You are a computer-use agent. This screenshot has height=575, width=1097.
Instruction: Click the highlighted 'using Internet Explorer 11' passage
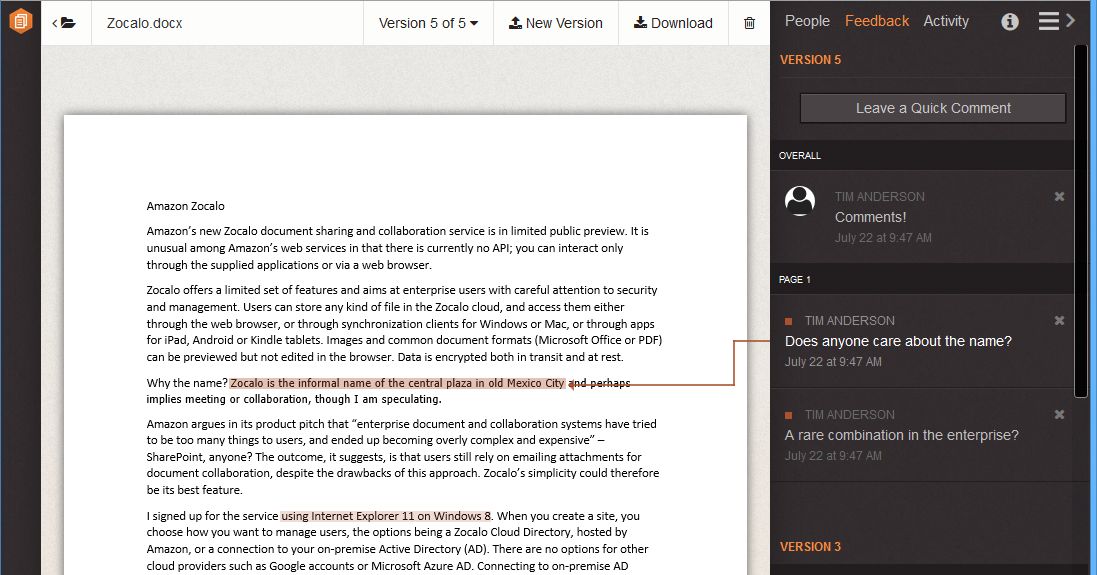(385, 516)
